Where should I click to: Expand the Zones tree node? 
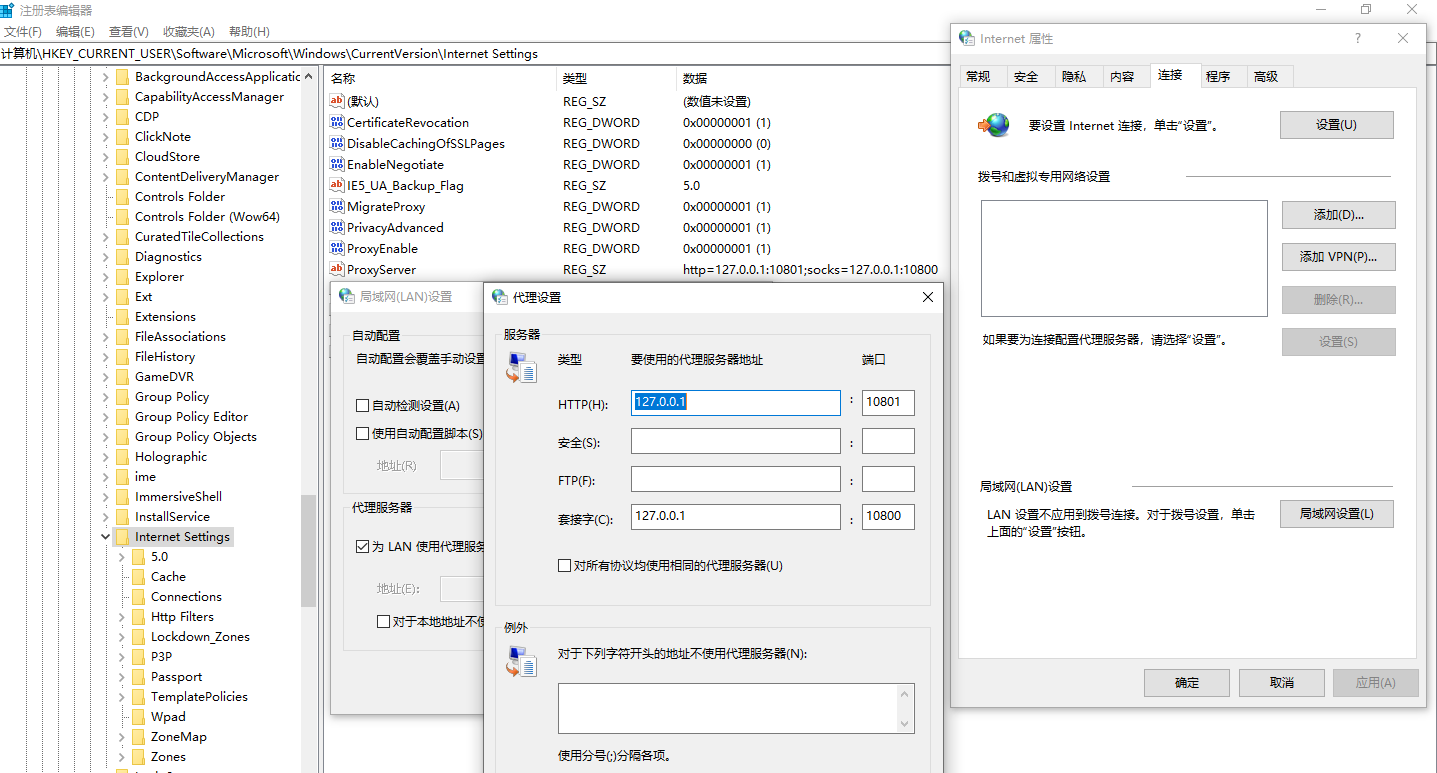[123, 757]
